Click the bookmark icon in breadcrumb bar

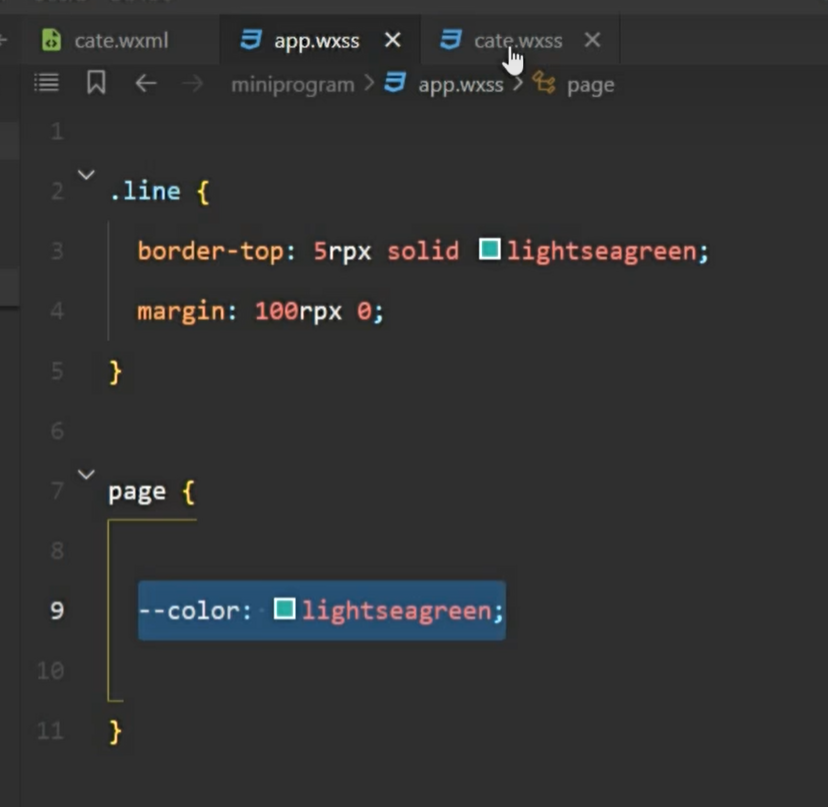(x=96, y=83)
